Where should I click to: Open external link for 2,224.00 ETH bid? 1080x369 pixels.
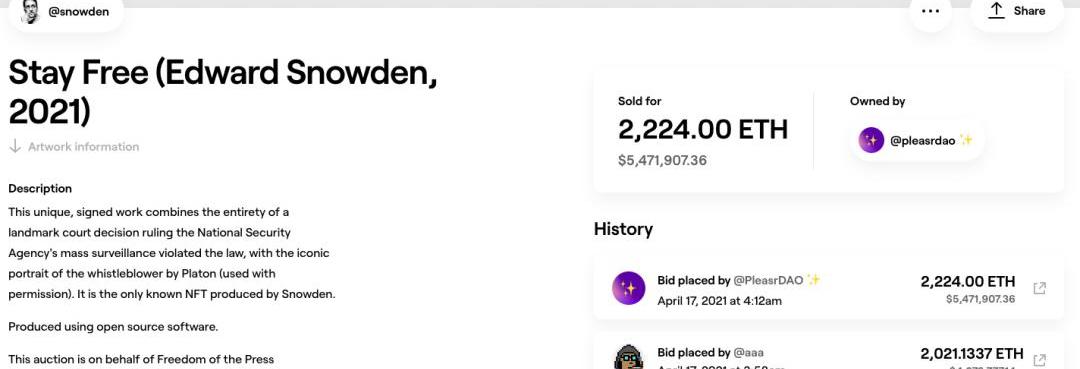[1040, 288]
